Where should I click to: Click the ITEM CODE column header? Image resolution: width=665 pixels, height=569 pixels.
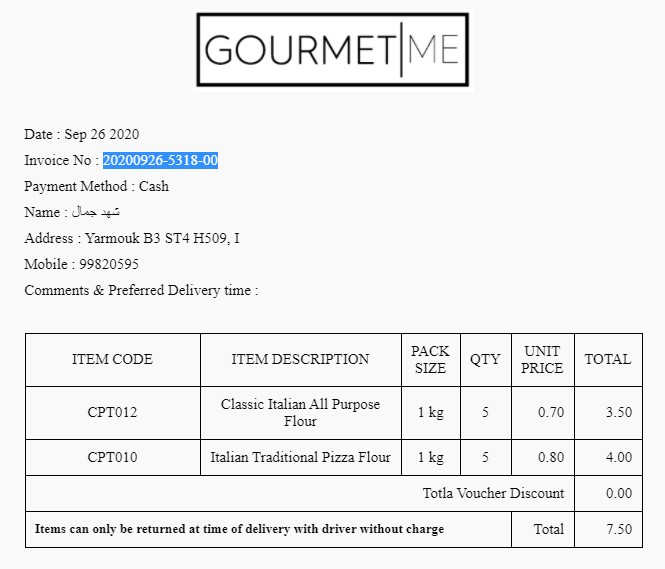(x=112, y=359)
